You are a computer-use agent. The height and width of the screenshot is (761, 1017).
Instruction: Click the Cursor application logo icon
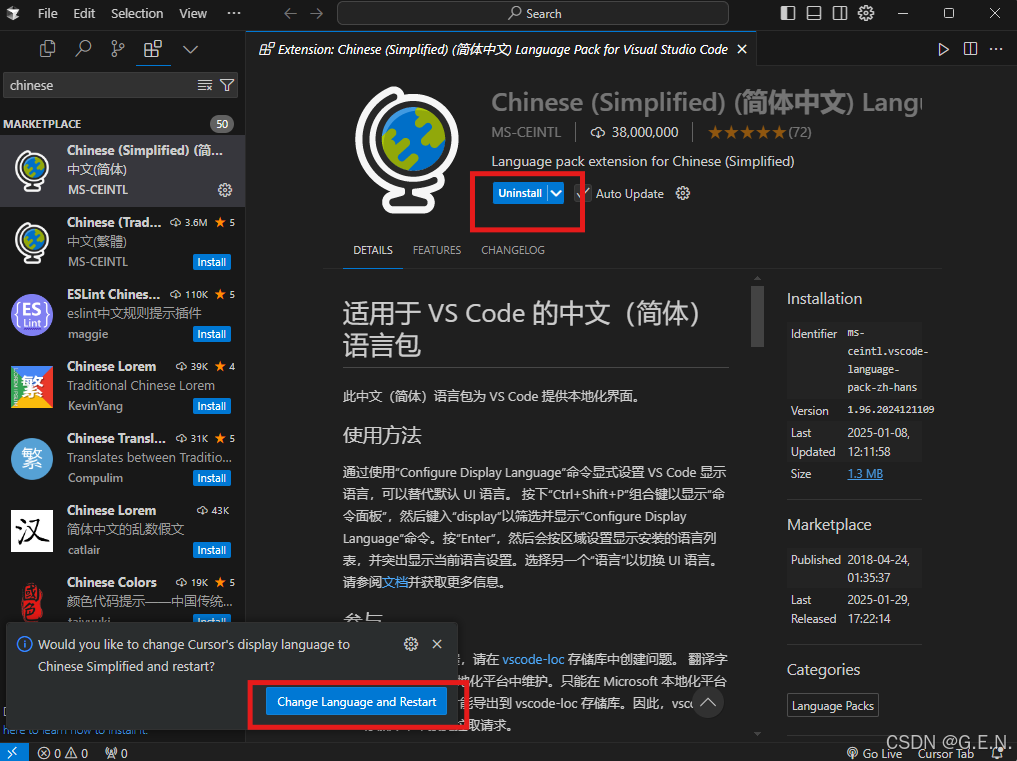click(13, 13)
